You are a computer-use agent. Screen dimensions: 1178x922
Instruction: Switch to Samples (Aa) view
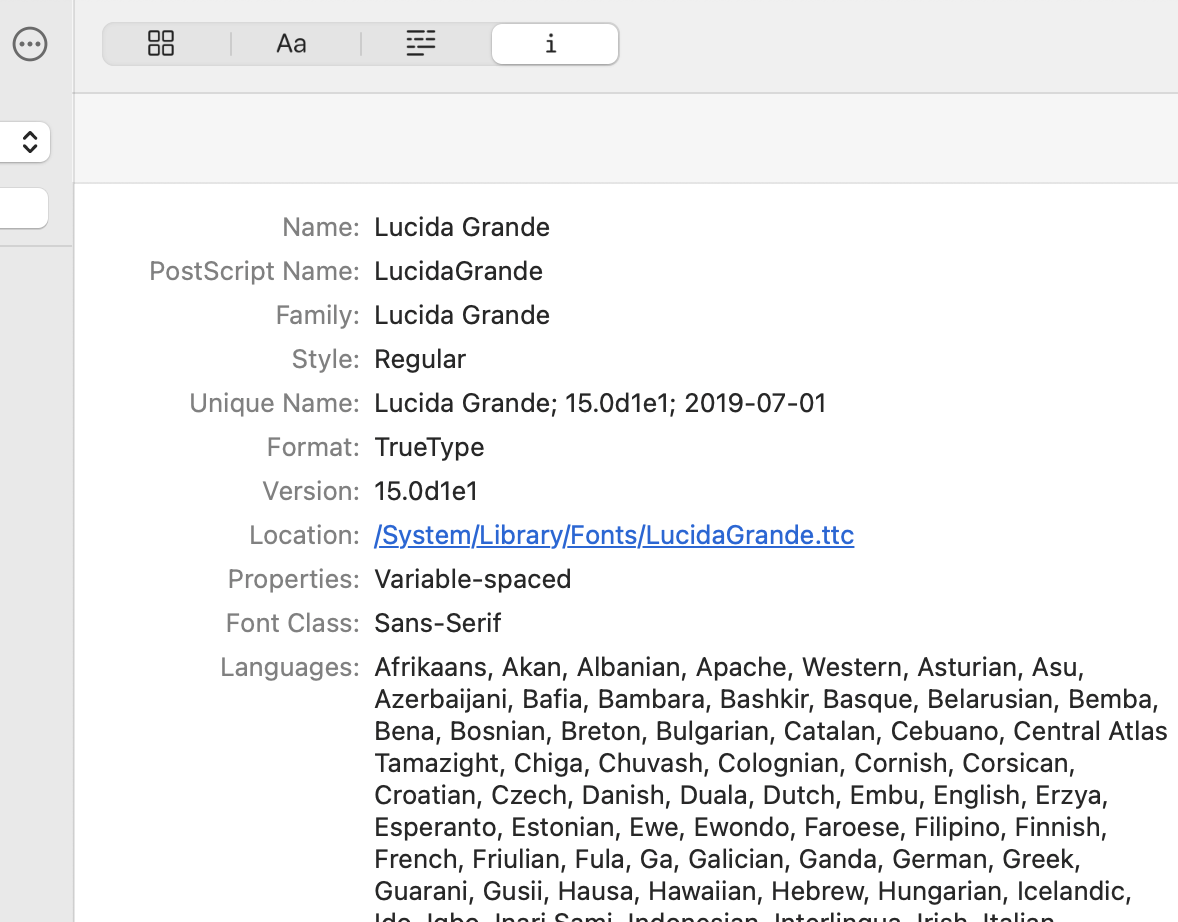291,44
